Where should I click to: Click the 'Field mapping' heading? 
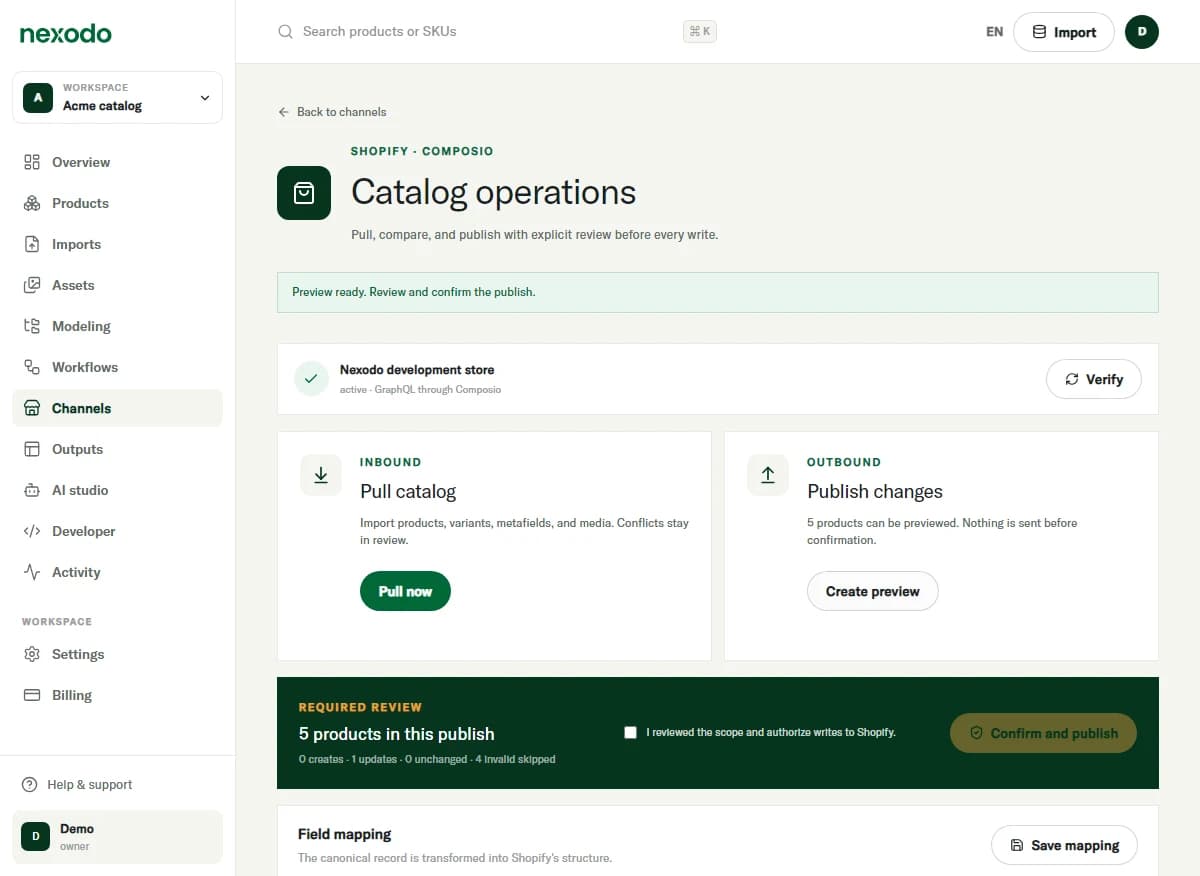(x=345, y=834)
